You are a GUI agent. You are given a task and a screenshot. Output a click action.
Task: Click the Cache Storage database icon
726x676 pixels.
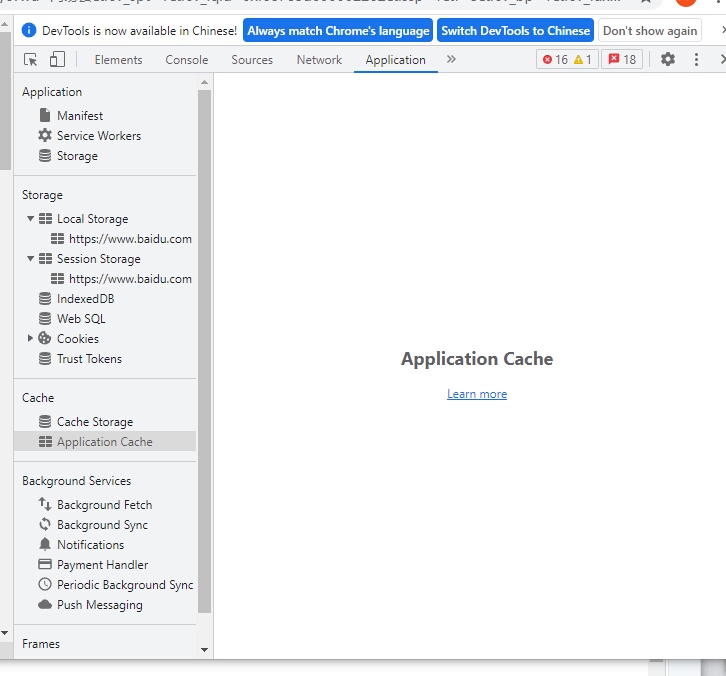(x=45, y=421)
